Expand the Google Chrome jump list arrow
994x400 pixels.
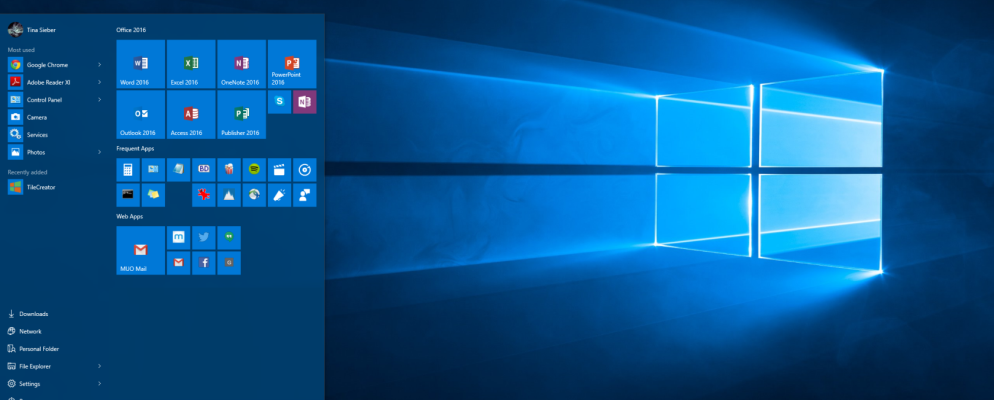coord(100,65)
